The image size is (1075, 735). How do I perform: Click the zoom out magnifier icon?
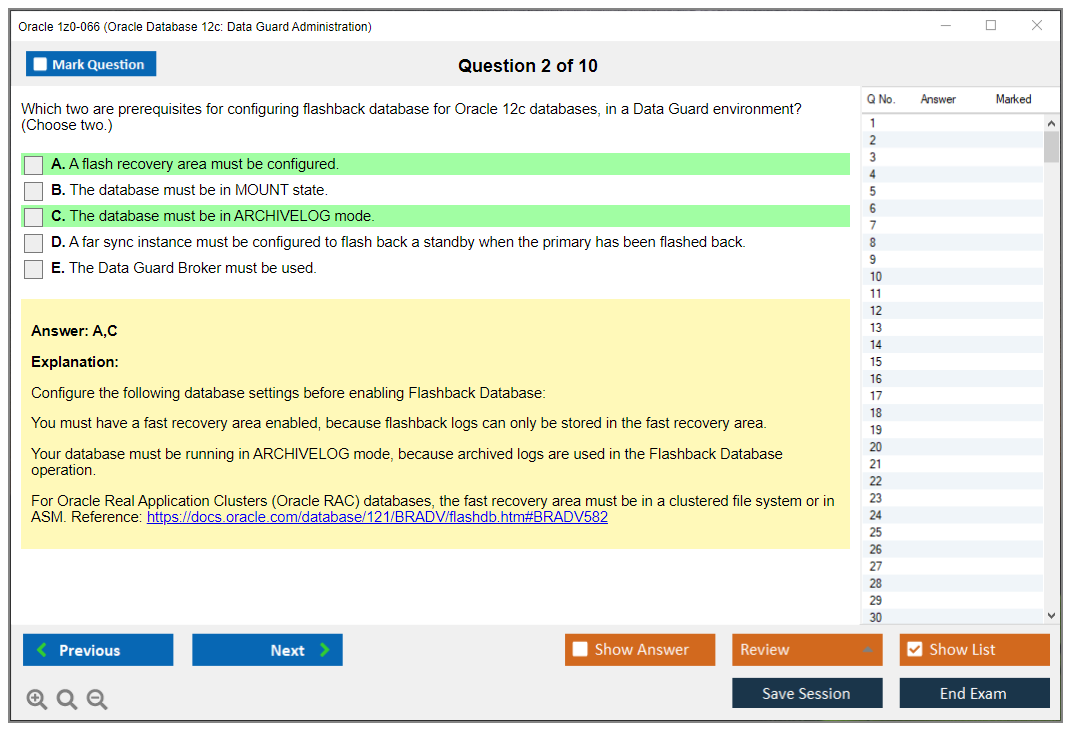coord(97,699)
